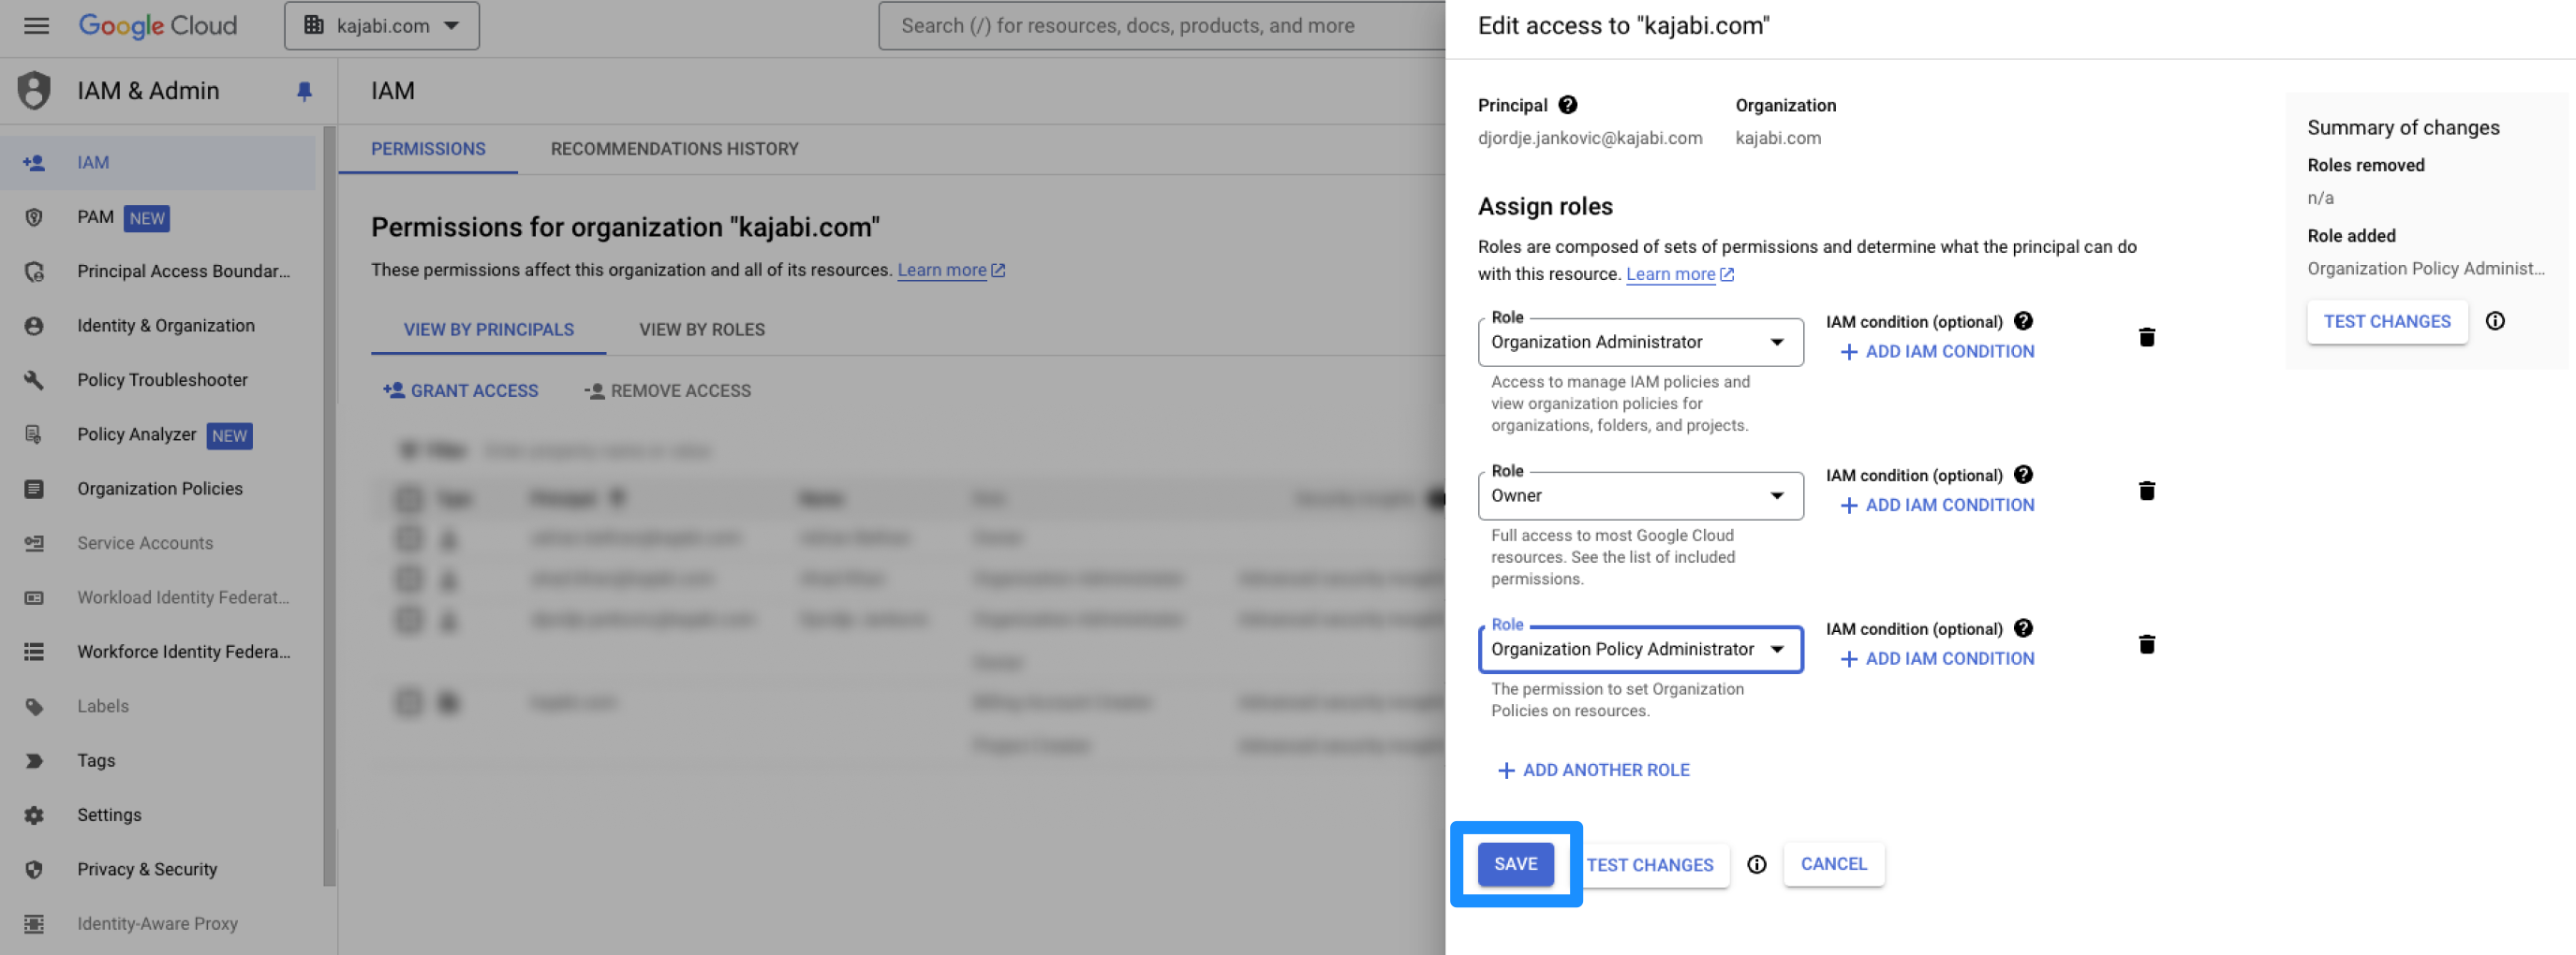Switch to Recommendations History tab

coord(674,149)
